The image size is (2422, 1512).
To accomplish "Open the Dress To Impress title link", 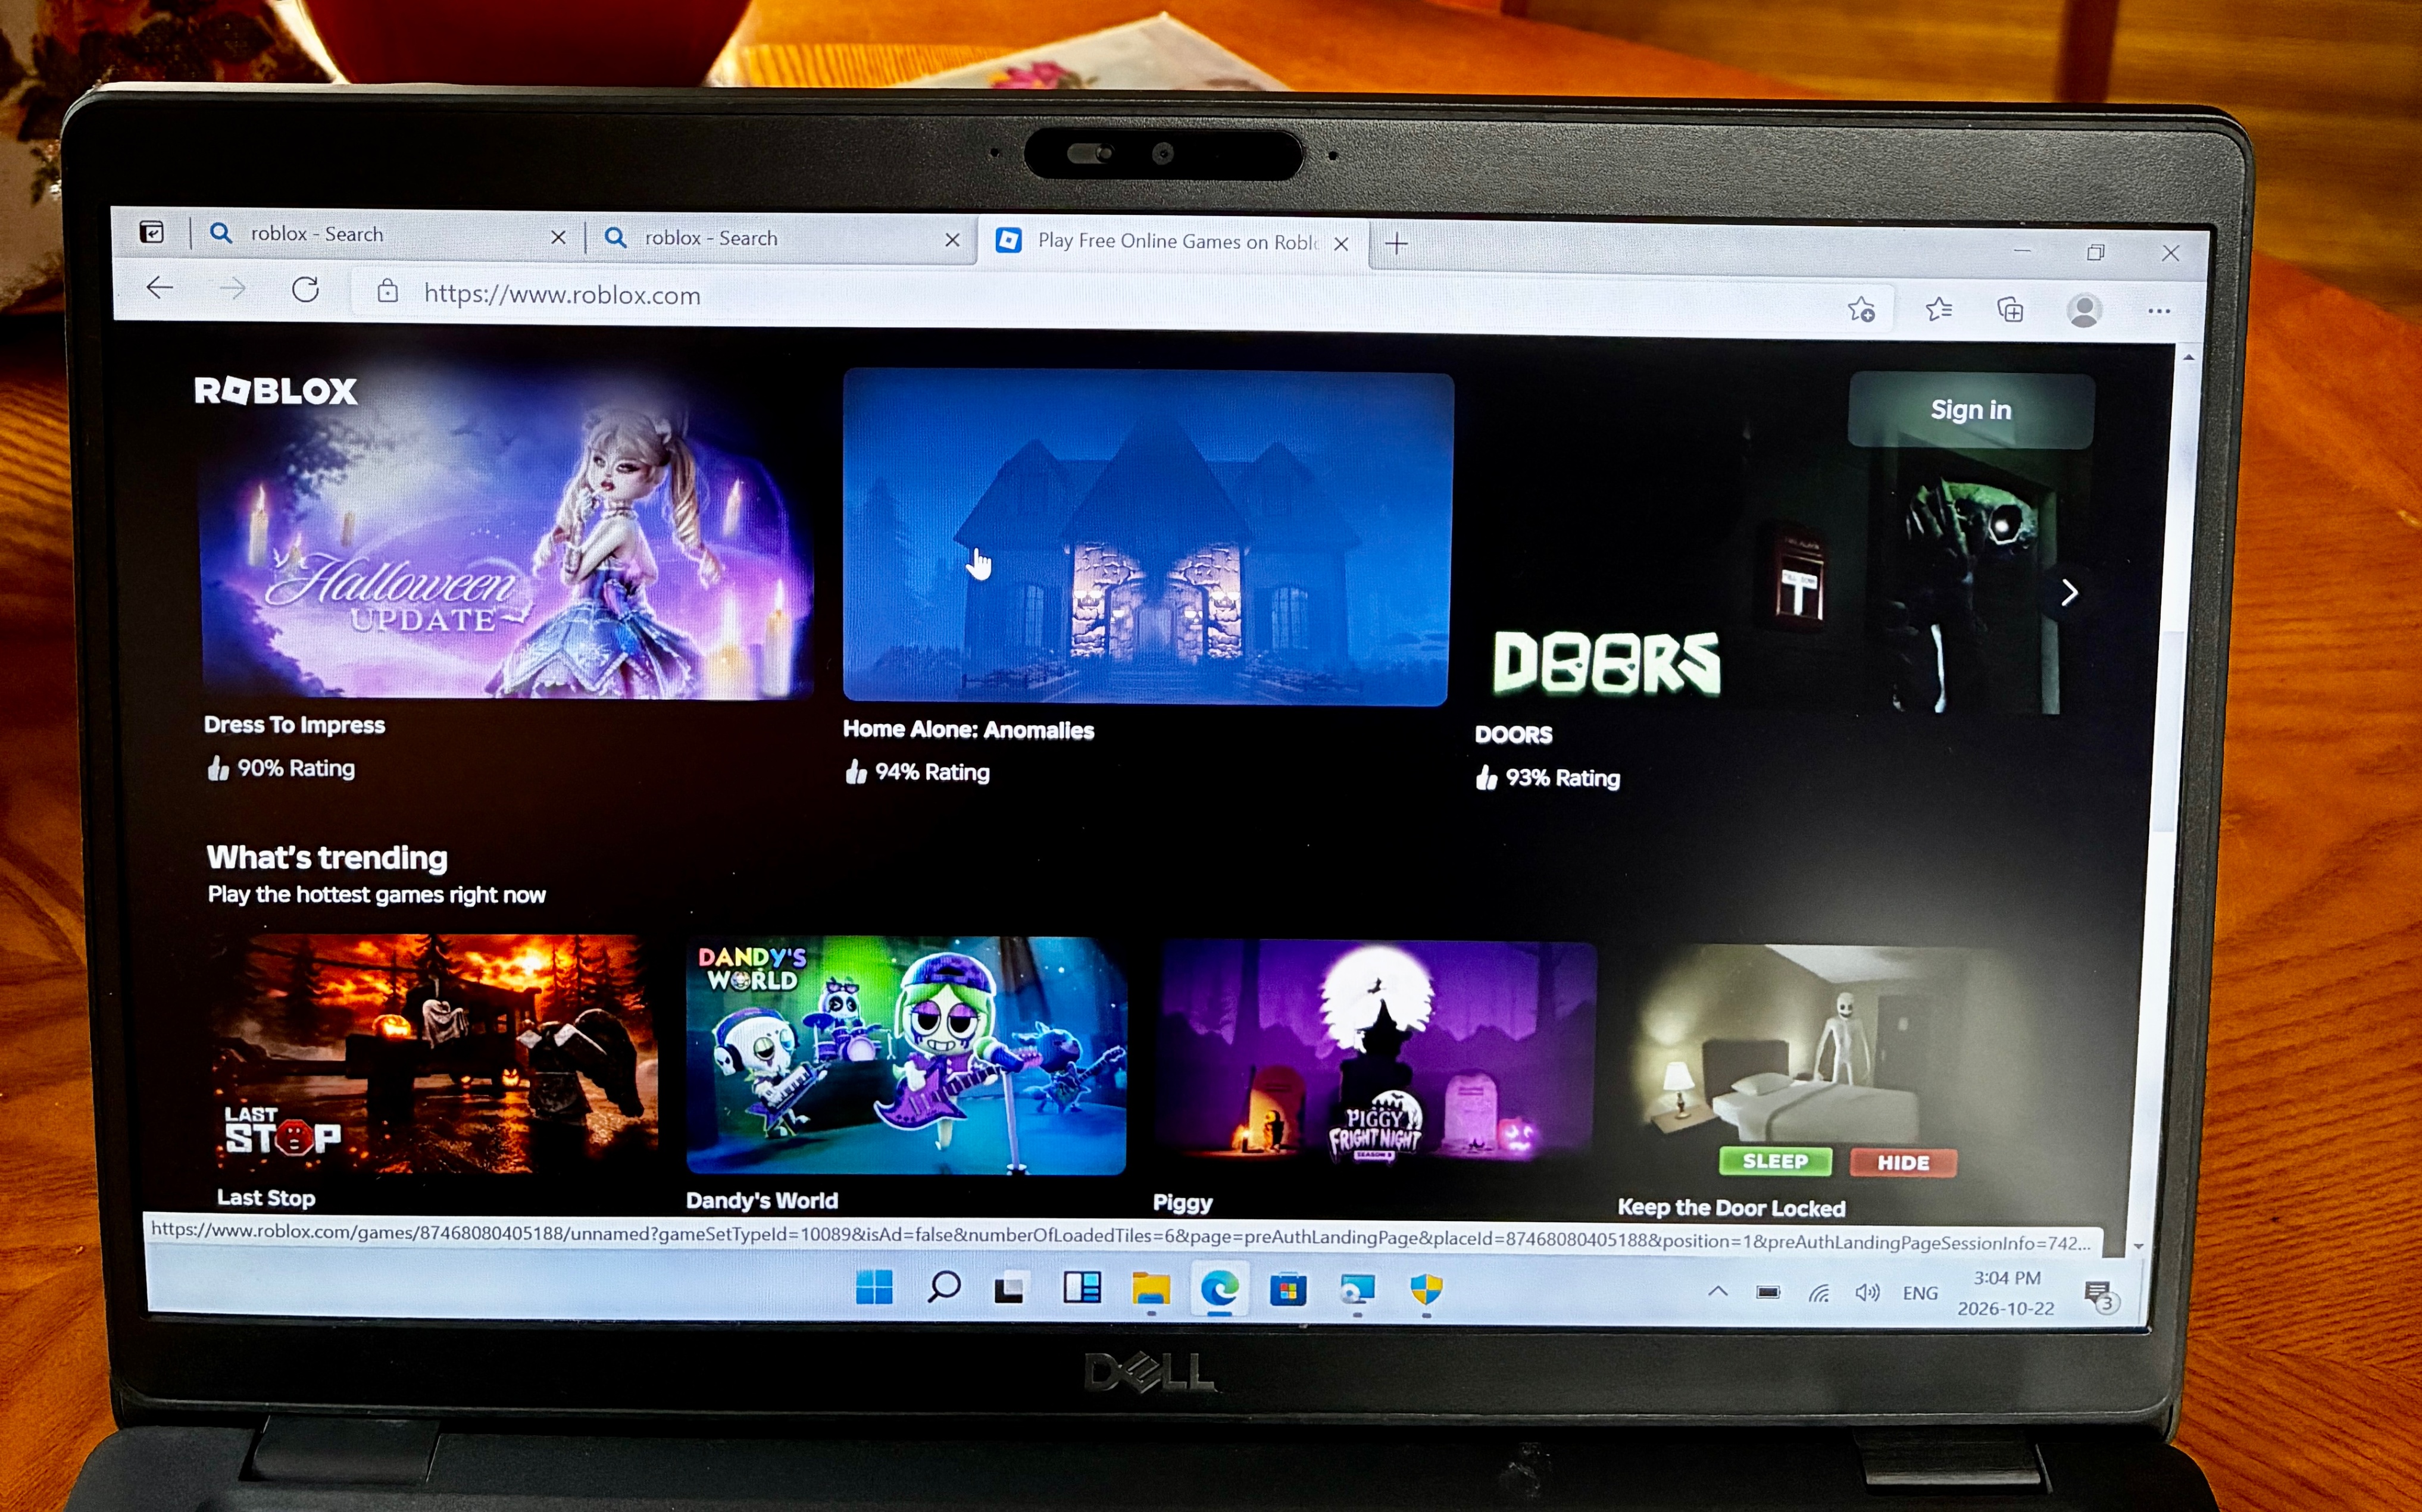I will point(294,725).
